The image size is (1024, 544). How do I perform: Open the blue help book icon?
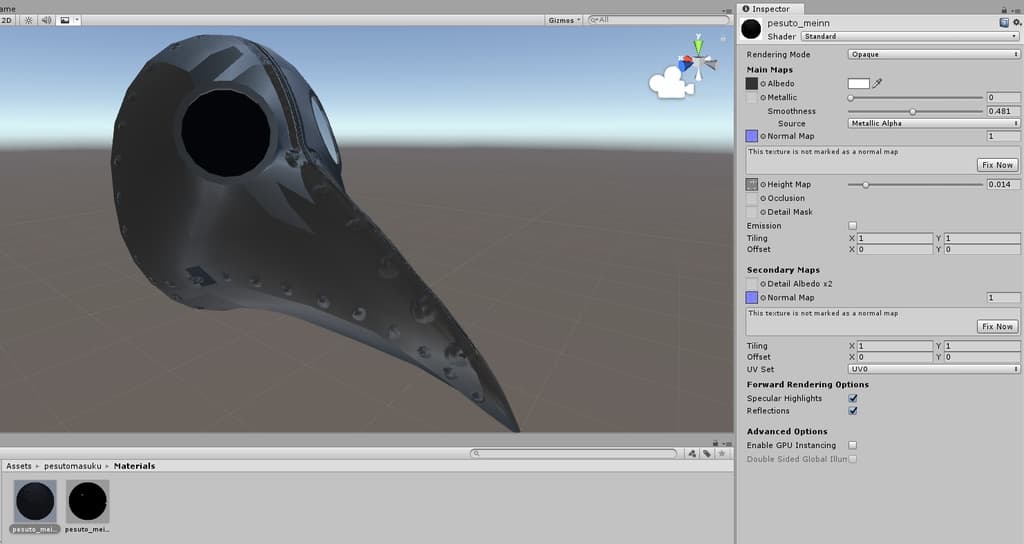point(1003,22)
